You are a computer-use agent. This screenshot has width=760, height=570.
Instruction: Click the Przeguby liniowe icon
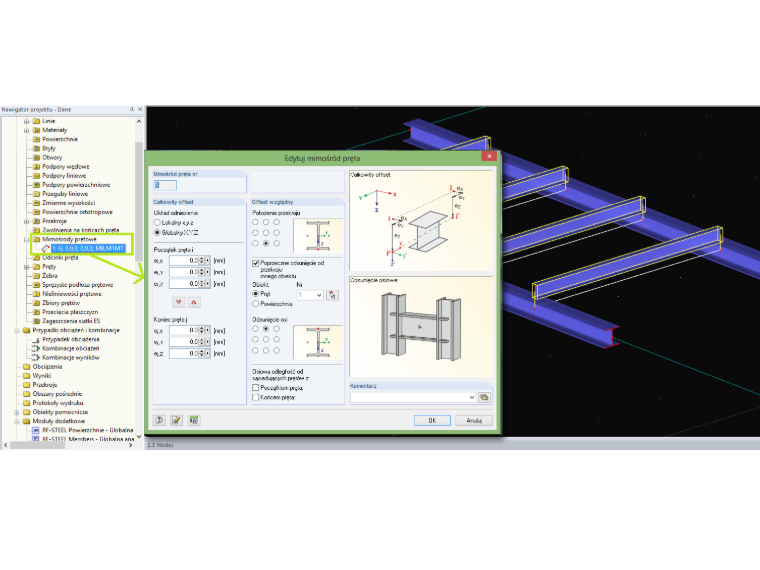pyautogui.click(x=36, y=194)
